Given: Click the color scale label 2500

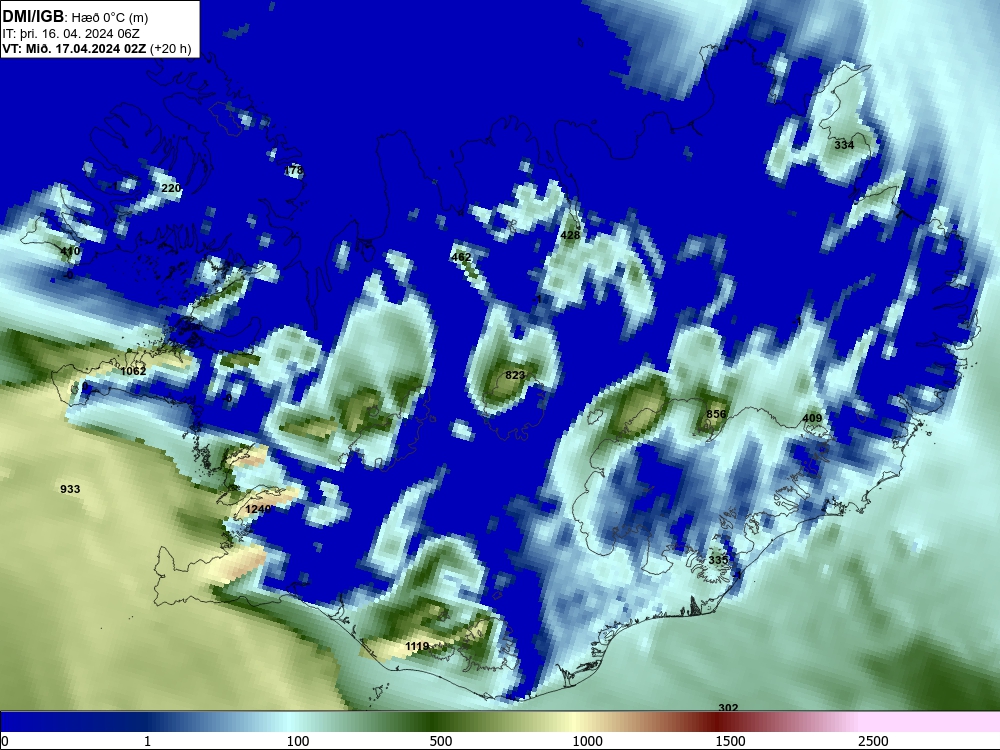Looking at the screenshot, I should tap(873, 741).
